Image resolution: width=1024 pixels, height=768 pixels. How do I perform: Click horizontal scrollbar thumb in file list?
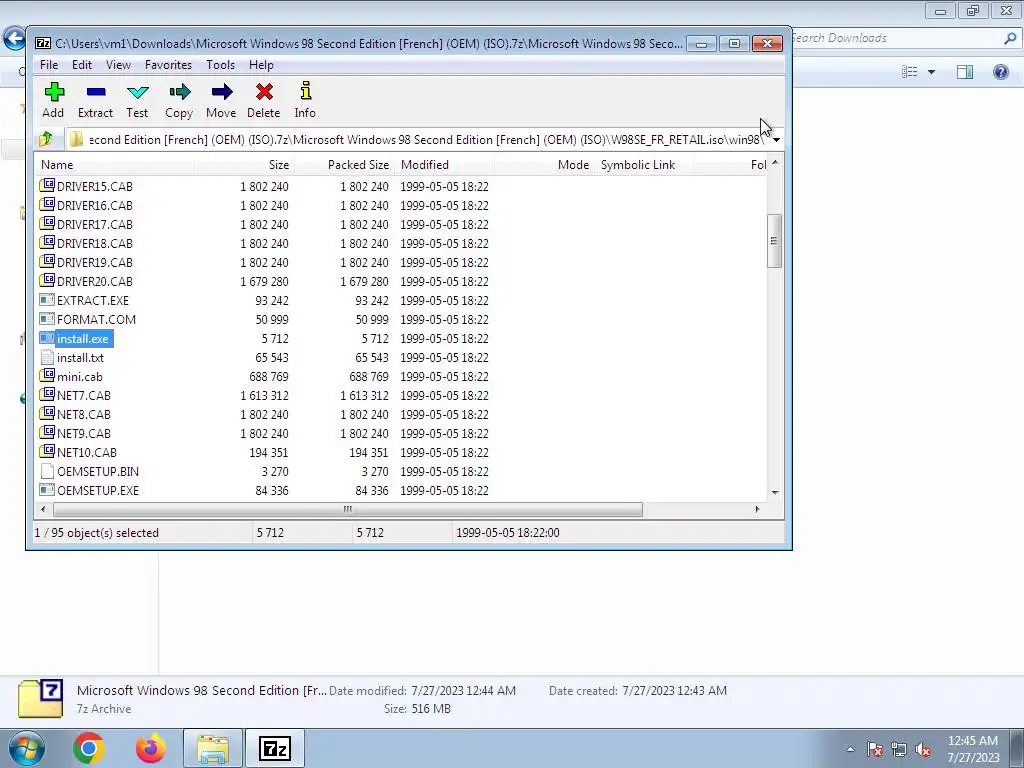[x=347, y=509]
